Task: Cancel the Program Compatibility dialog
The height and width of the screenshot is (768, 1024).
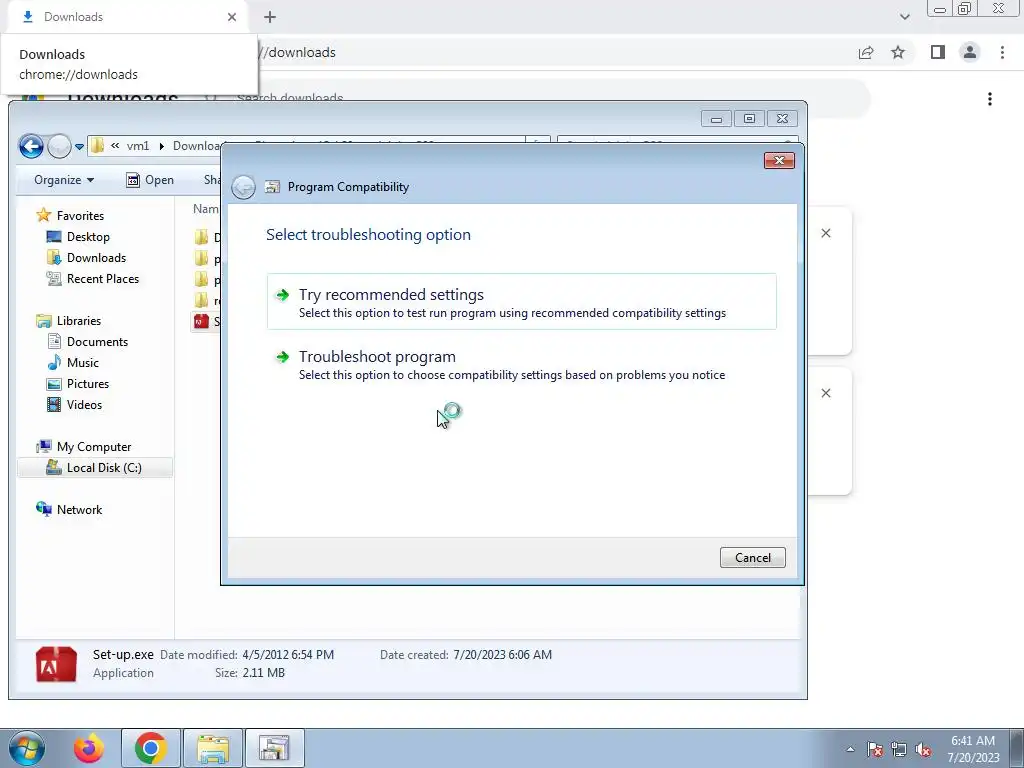Action: tap(752, 558)
